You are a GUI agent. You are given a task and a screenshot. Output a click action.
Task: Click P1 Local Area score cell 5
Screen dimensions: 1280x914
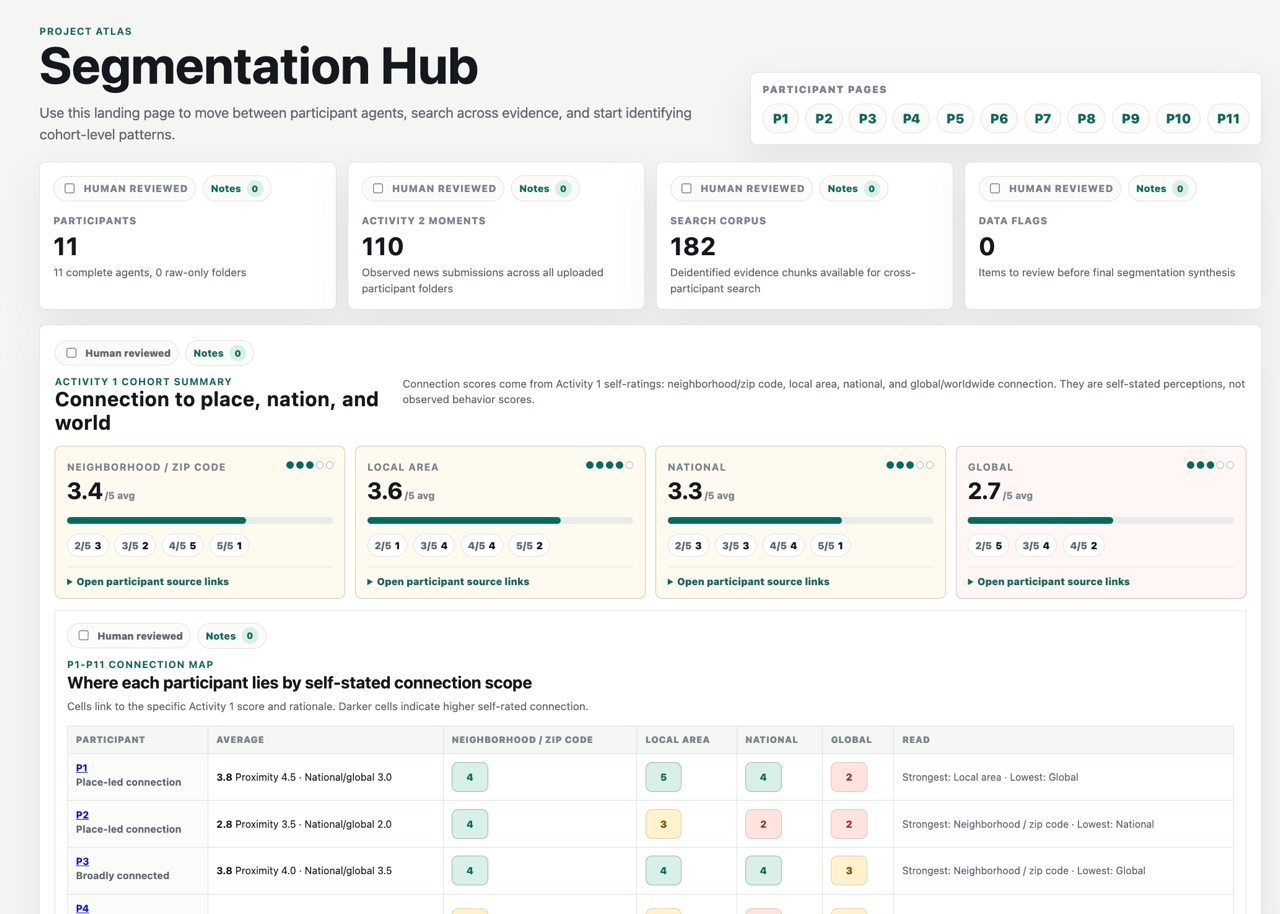tap(663, 777)
